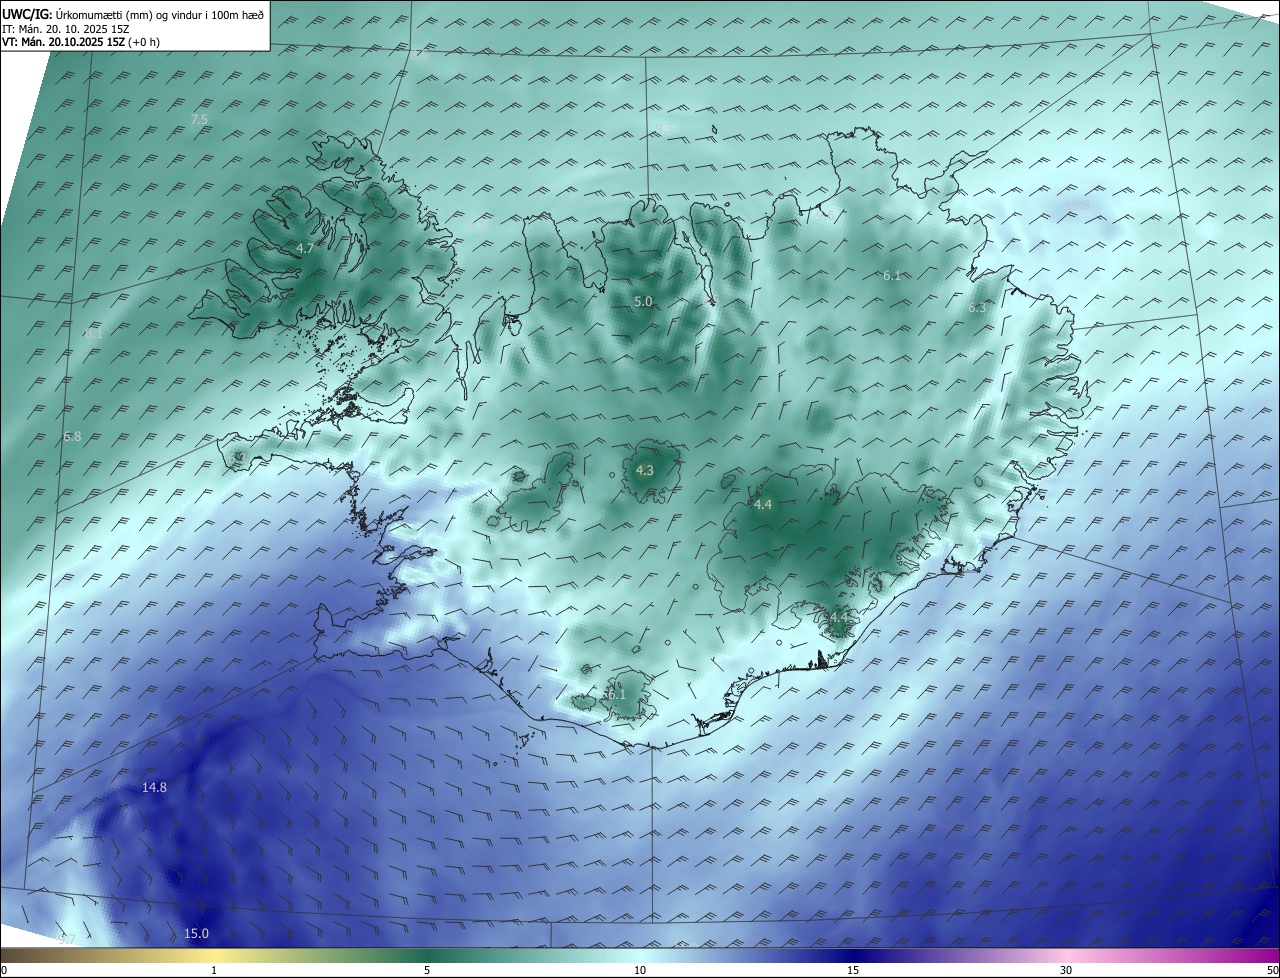This screenshot has width=1280, height=978.
Task: Click the 15 tick on the colorbar
Action: pos(853,970)
